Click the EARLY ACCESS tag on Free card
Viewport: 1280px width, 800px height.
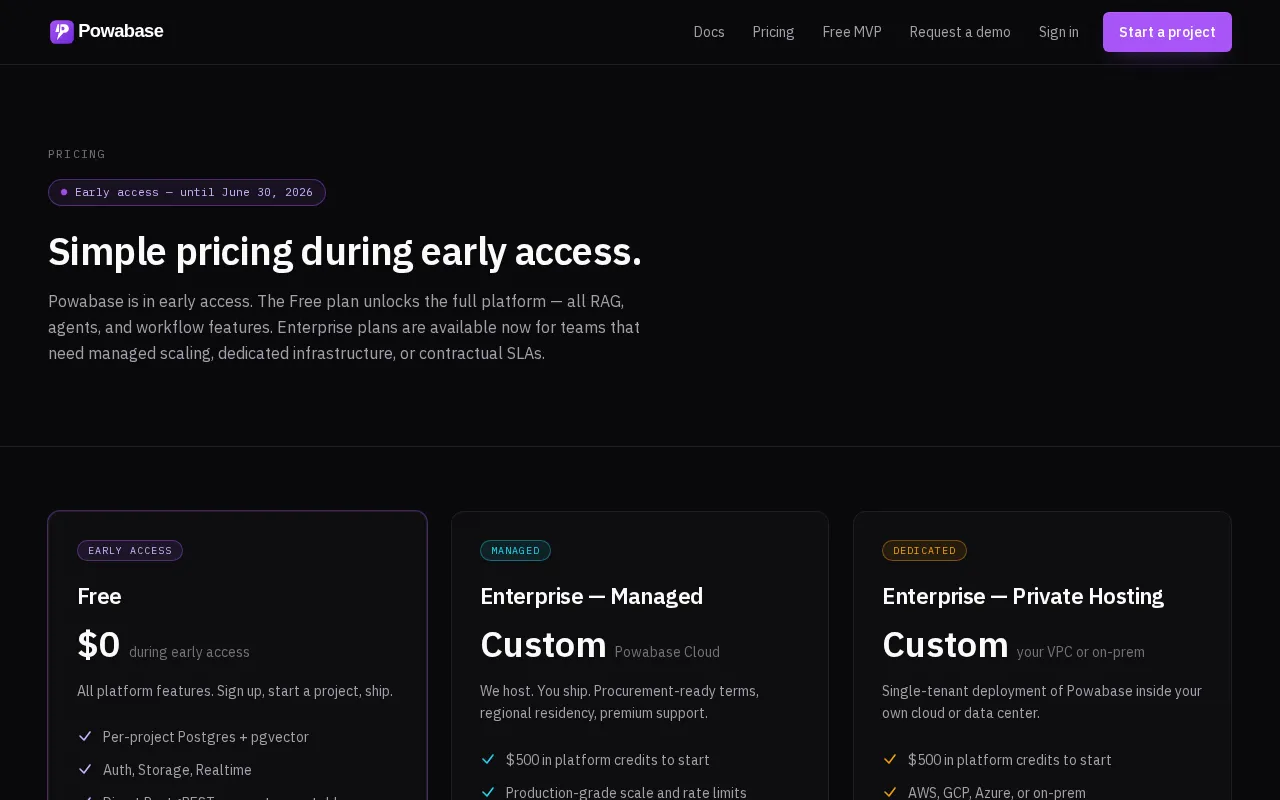click(130, 551)
